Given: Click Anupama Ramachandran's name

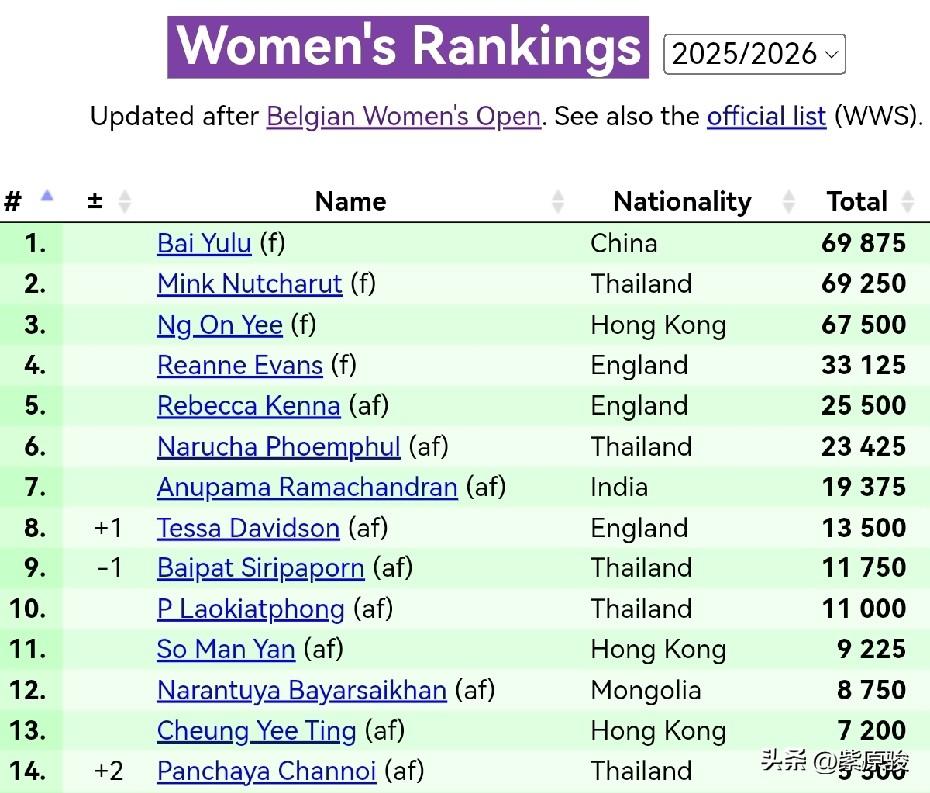Looking at the screenshot, I should [306, 487].
